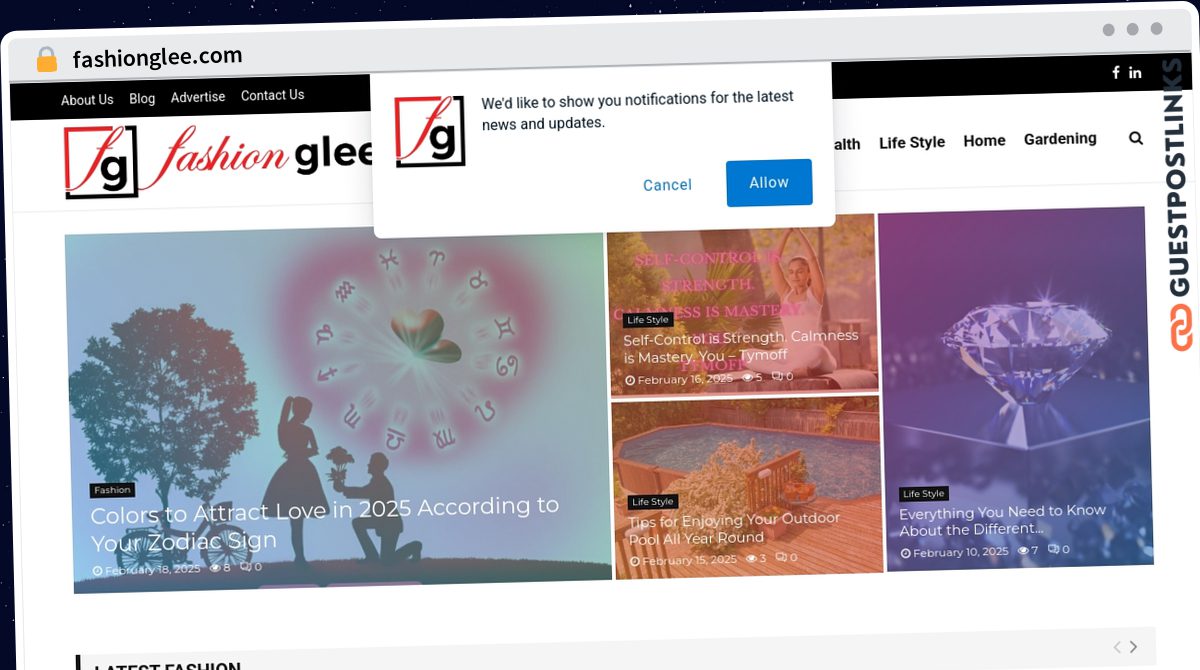1200x670 pixels.
Task: Click the GuestPostLinks chain logo
Action: (1182, 329)
